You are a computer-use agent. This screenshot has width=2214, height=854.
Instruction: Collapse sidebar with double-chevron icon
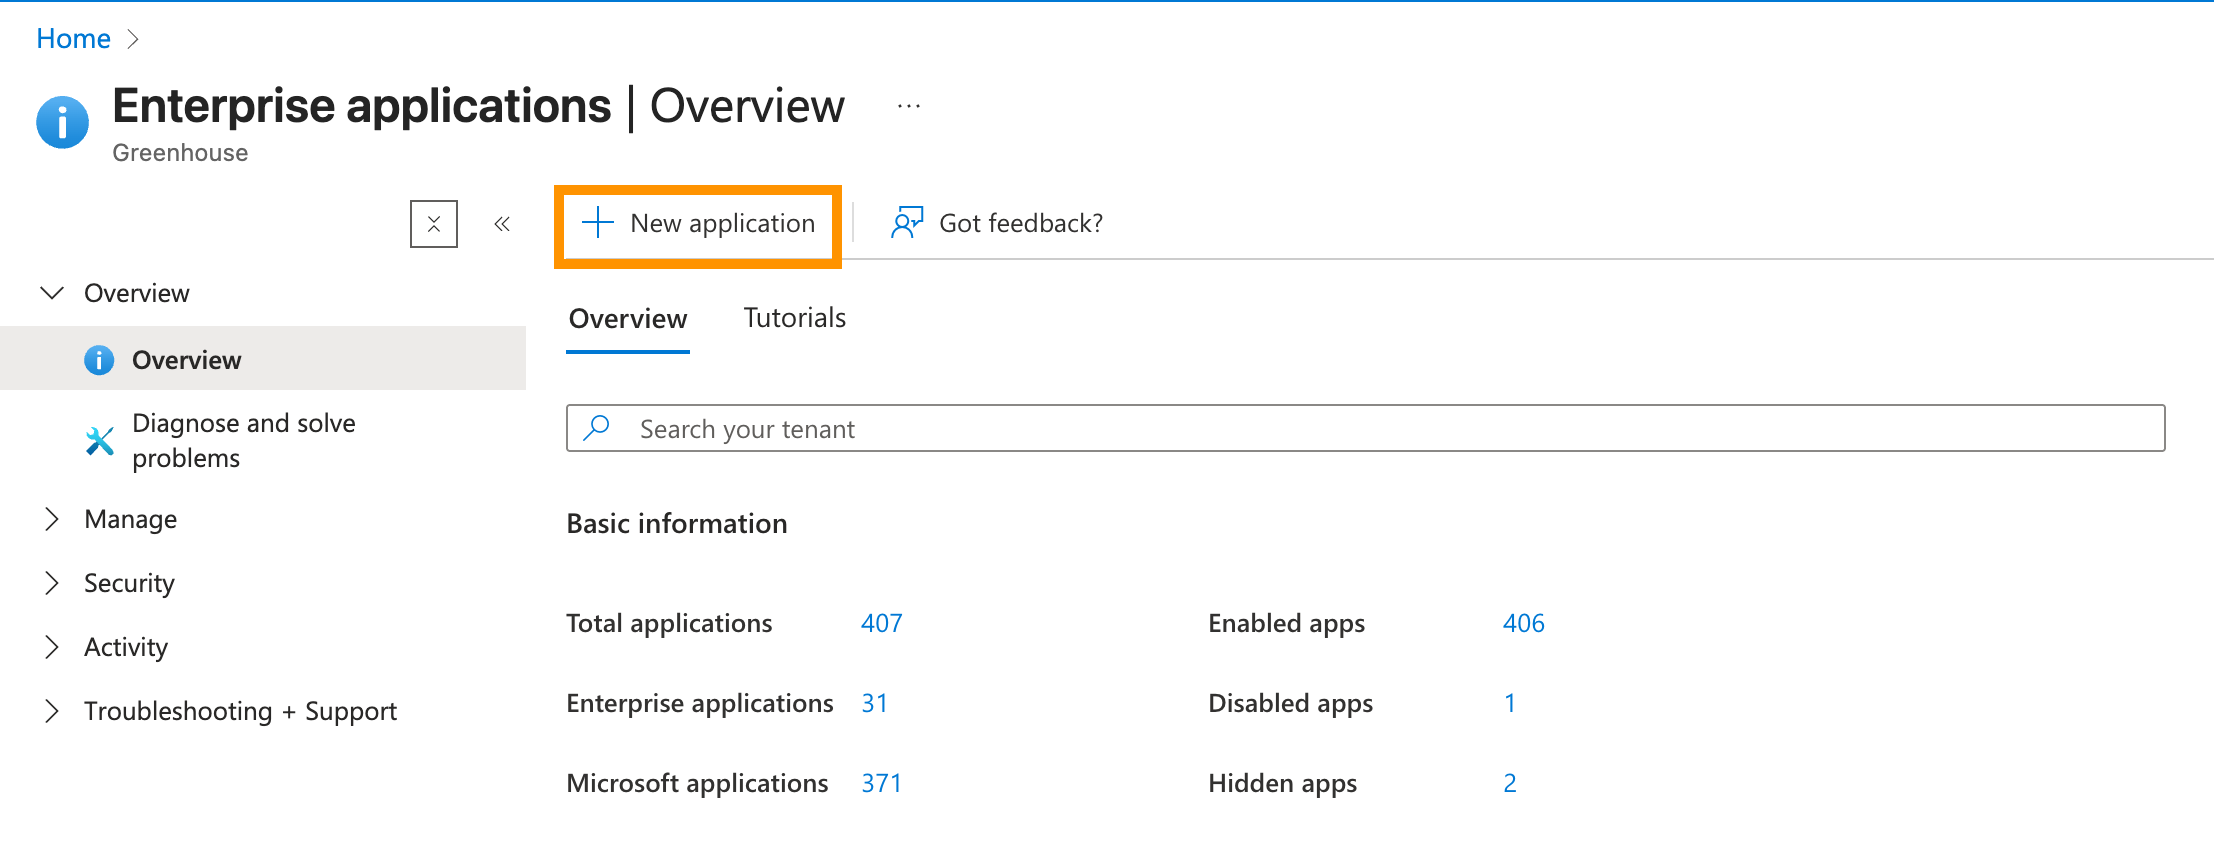pyautogui.click(x=502, y=224)
